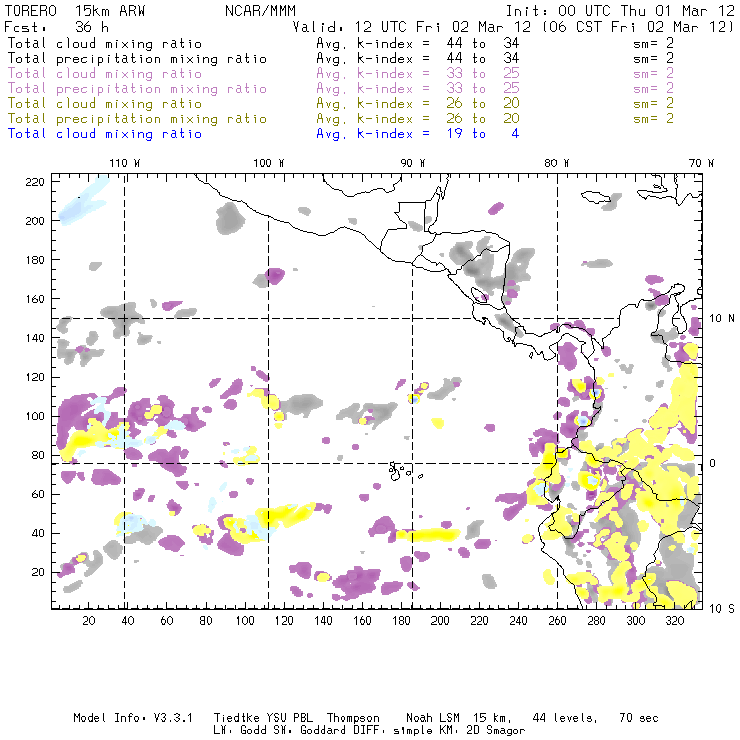
Task: Select the "Valid: 12 UTC Fri 02 Mar 12" text
Action: (412, 26)
